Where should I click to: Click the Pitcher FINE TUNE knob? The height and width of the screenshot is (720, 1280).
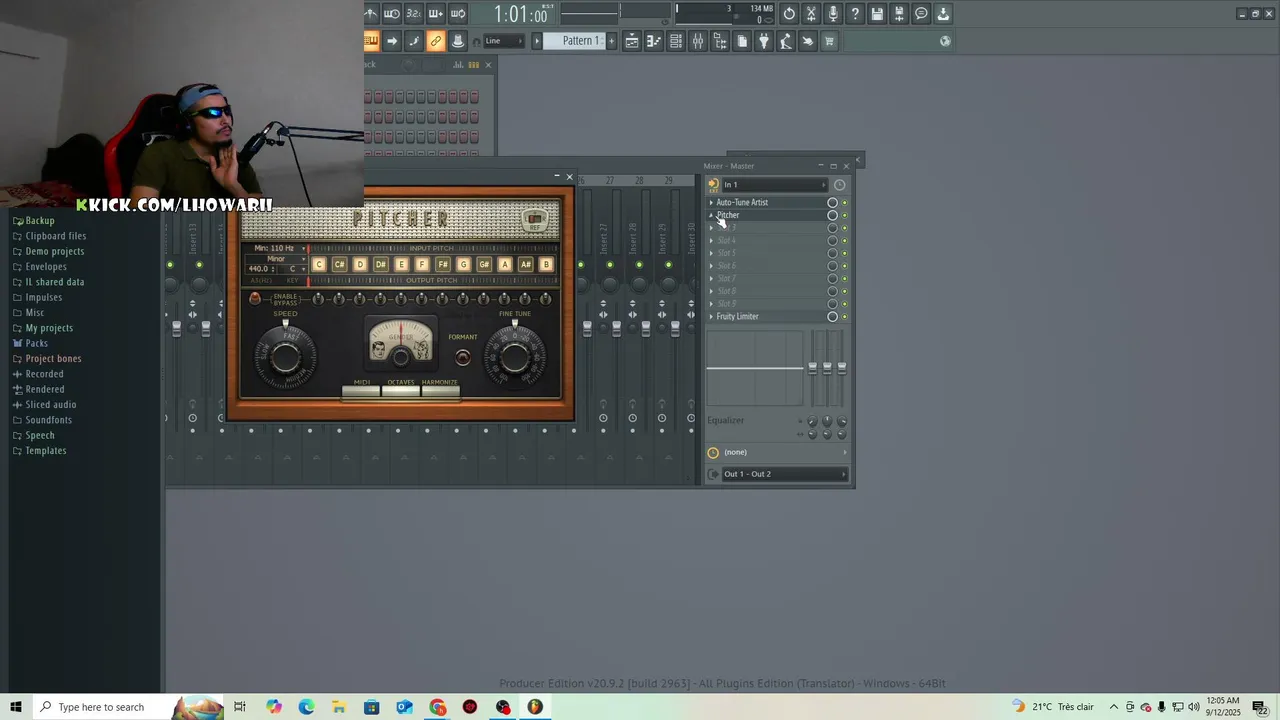[515, 355]
